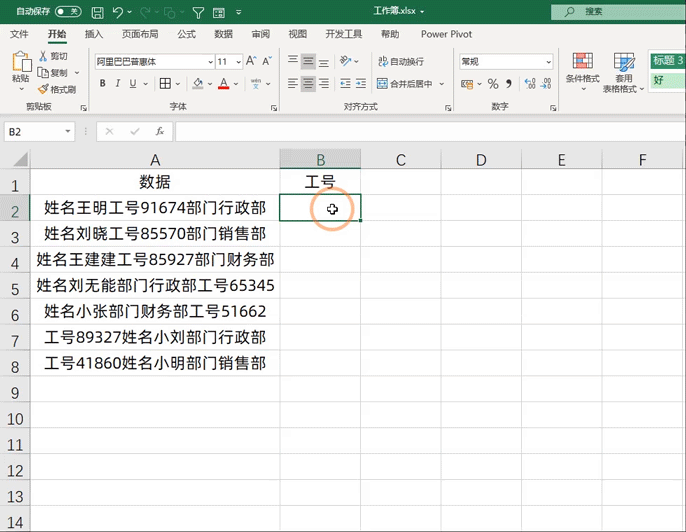Image resolution: width=686 pixels, height=532 pixels.
Task: Click the 粘贴 paste icon
Action: 21,61
